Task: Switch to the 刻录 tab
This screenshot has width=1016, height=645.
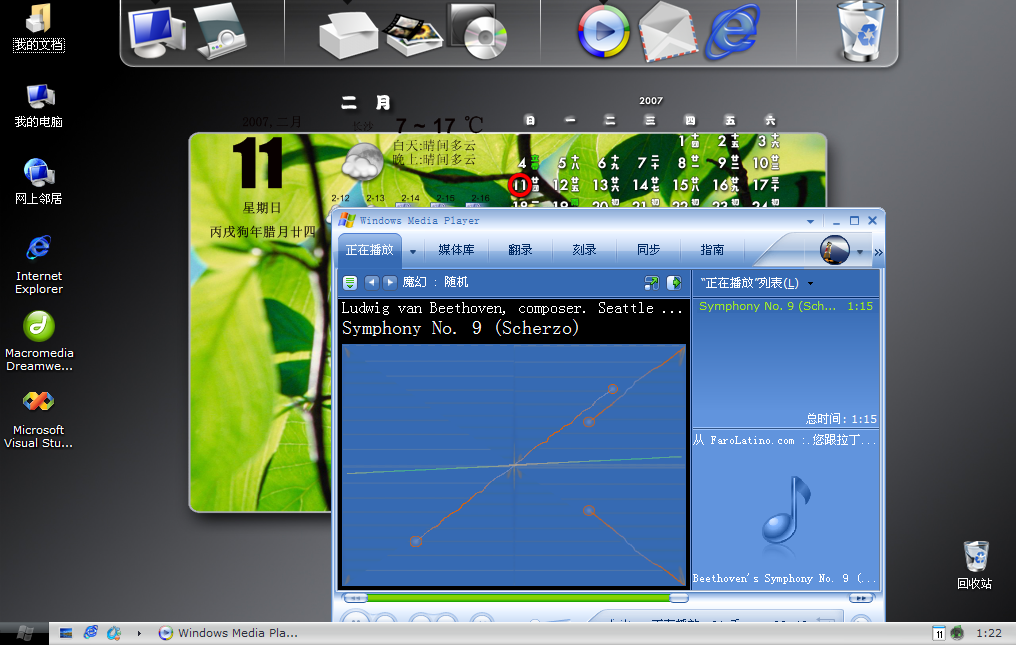Action: pyautogui.click(x=584, y=250)
